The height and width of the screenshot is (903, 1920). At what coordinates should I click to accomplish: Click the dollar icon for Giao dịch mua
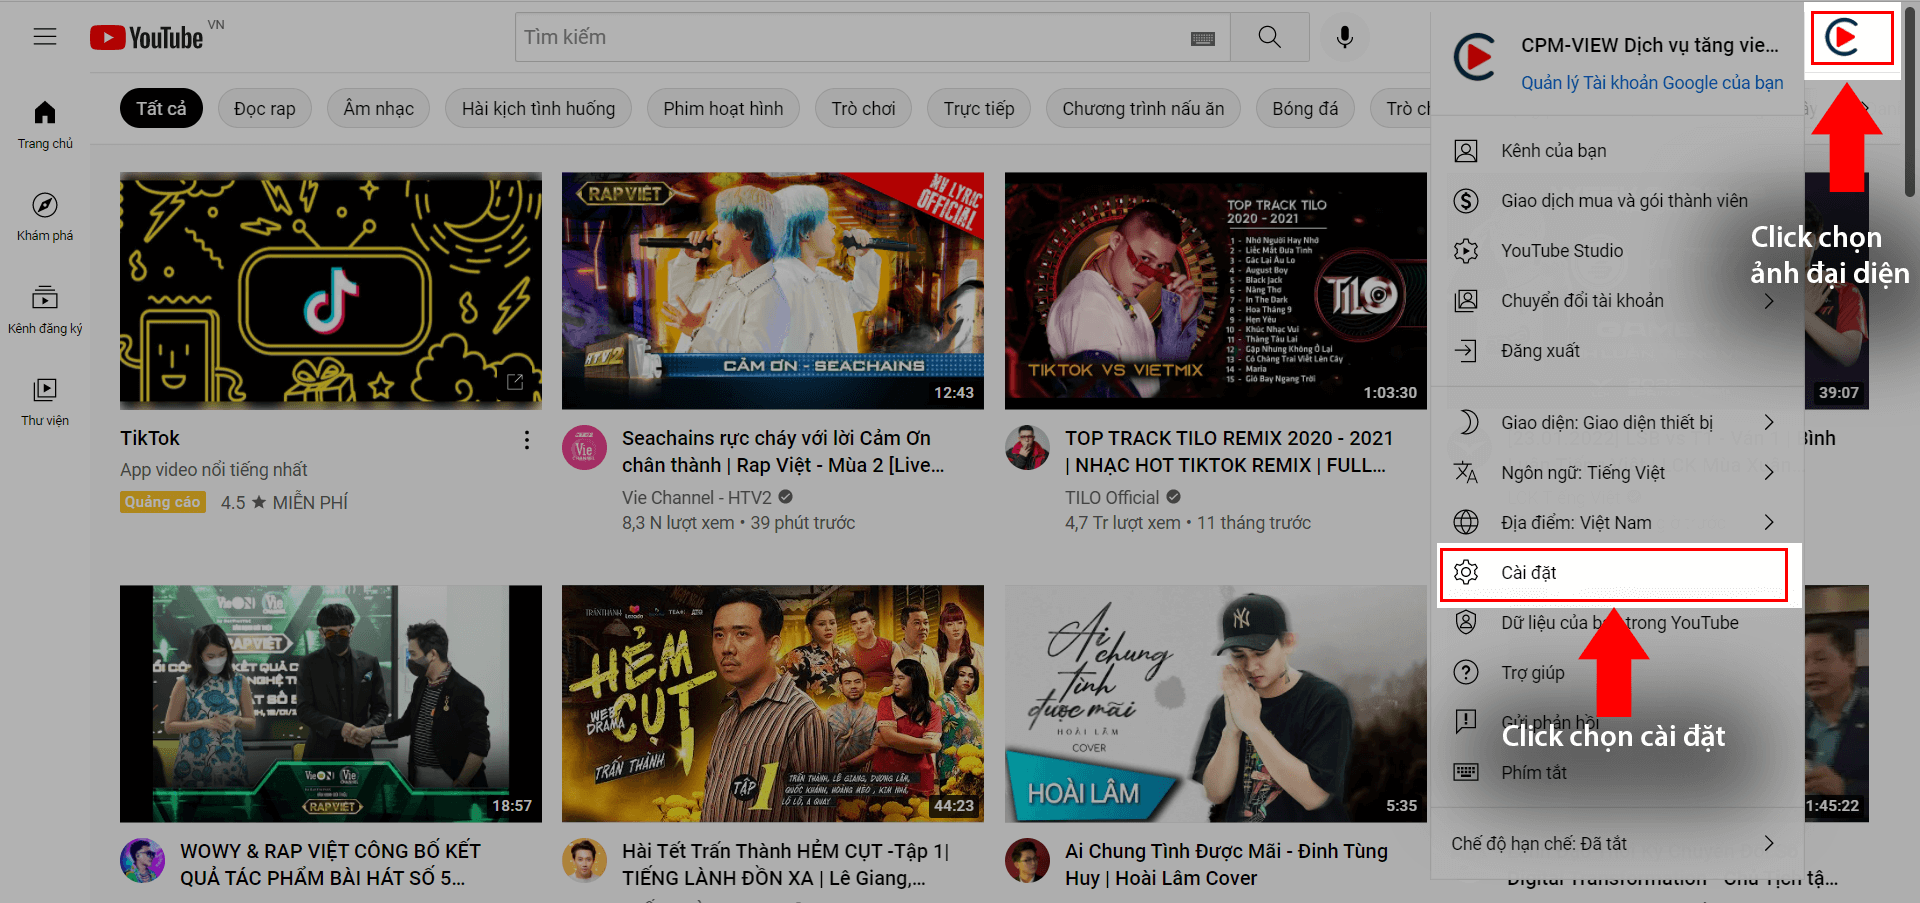1466,201
